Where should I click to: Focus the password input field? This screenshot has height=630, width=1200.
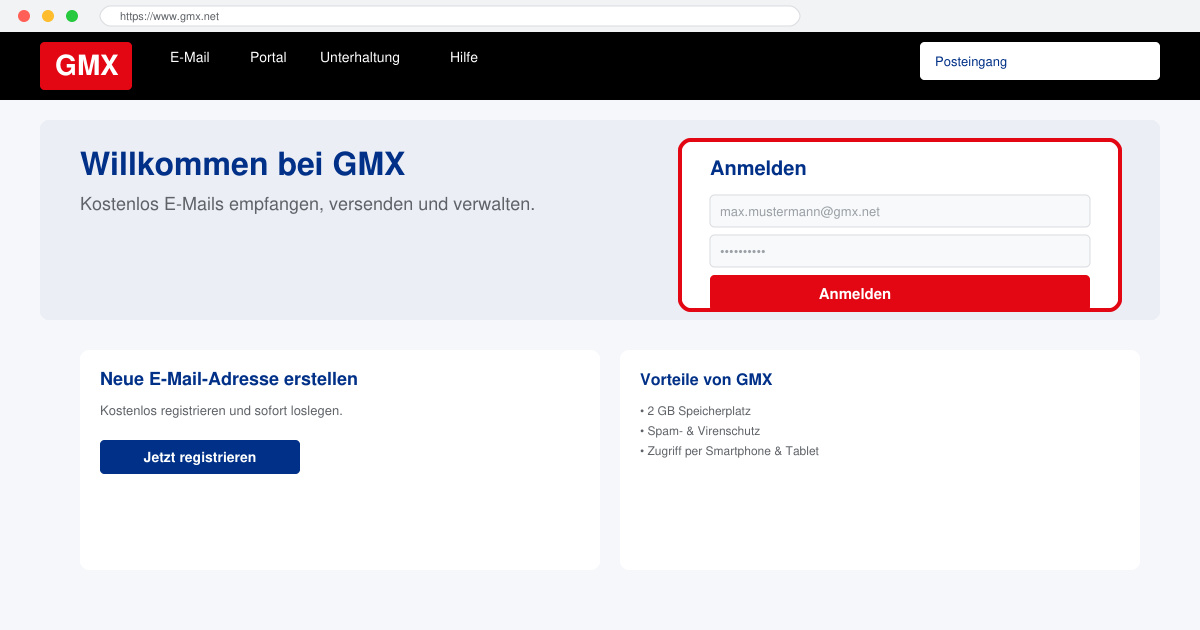tap(900, 251)
